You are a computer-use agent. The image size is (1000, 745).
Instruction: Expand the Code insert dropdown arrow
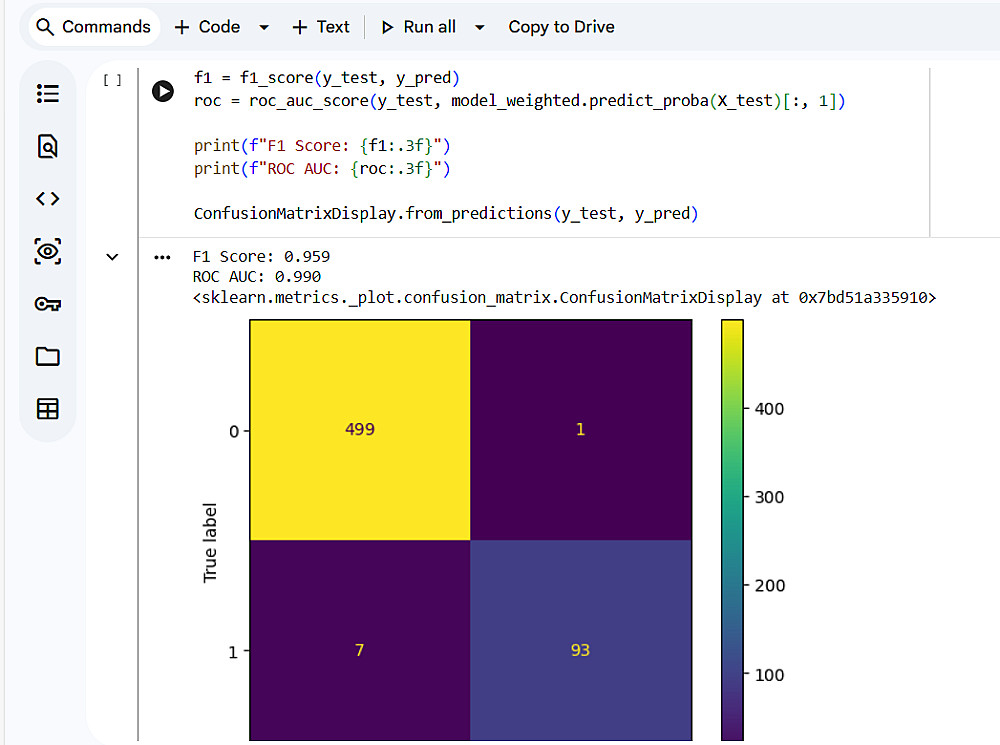(x=264, y=28)
